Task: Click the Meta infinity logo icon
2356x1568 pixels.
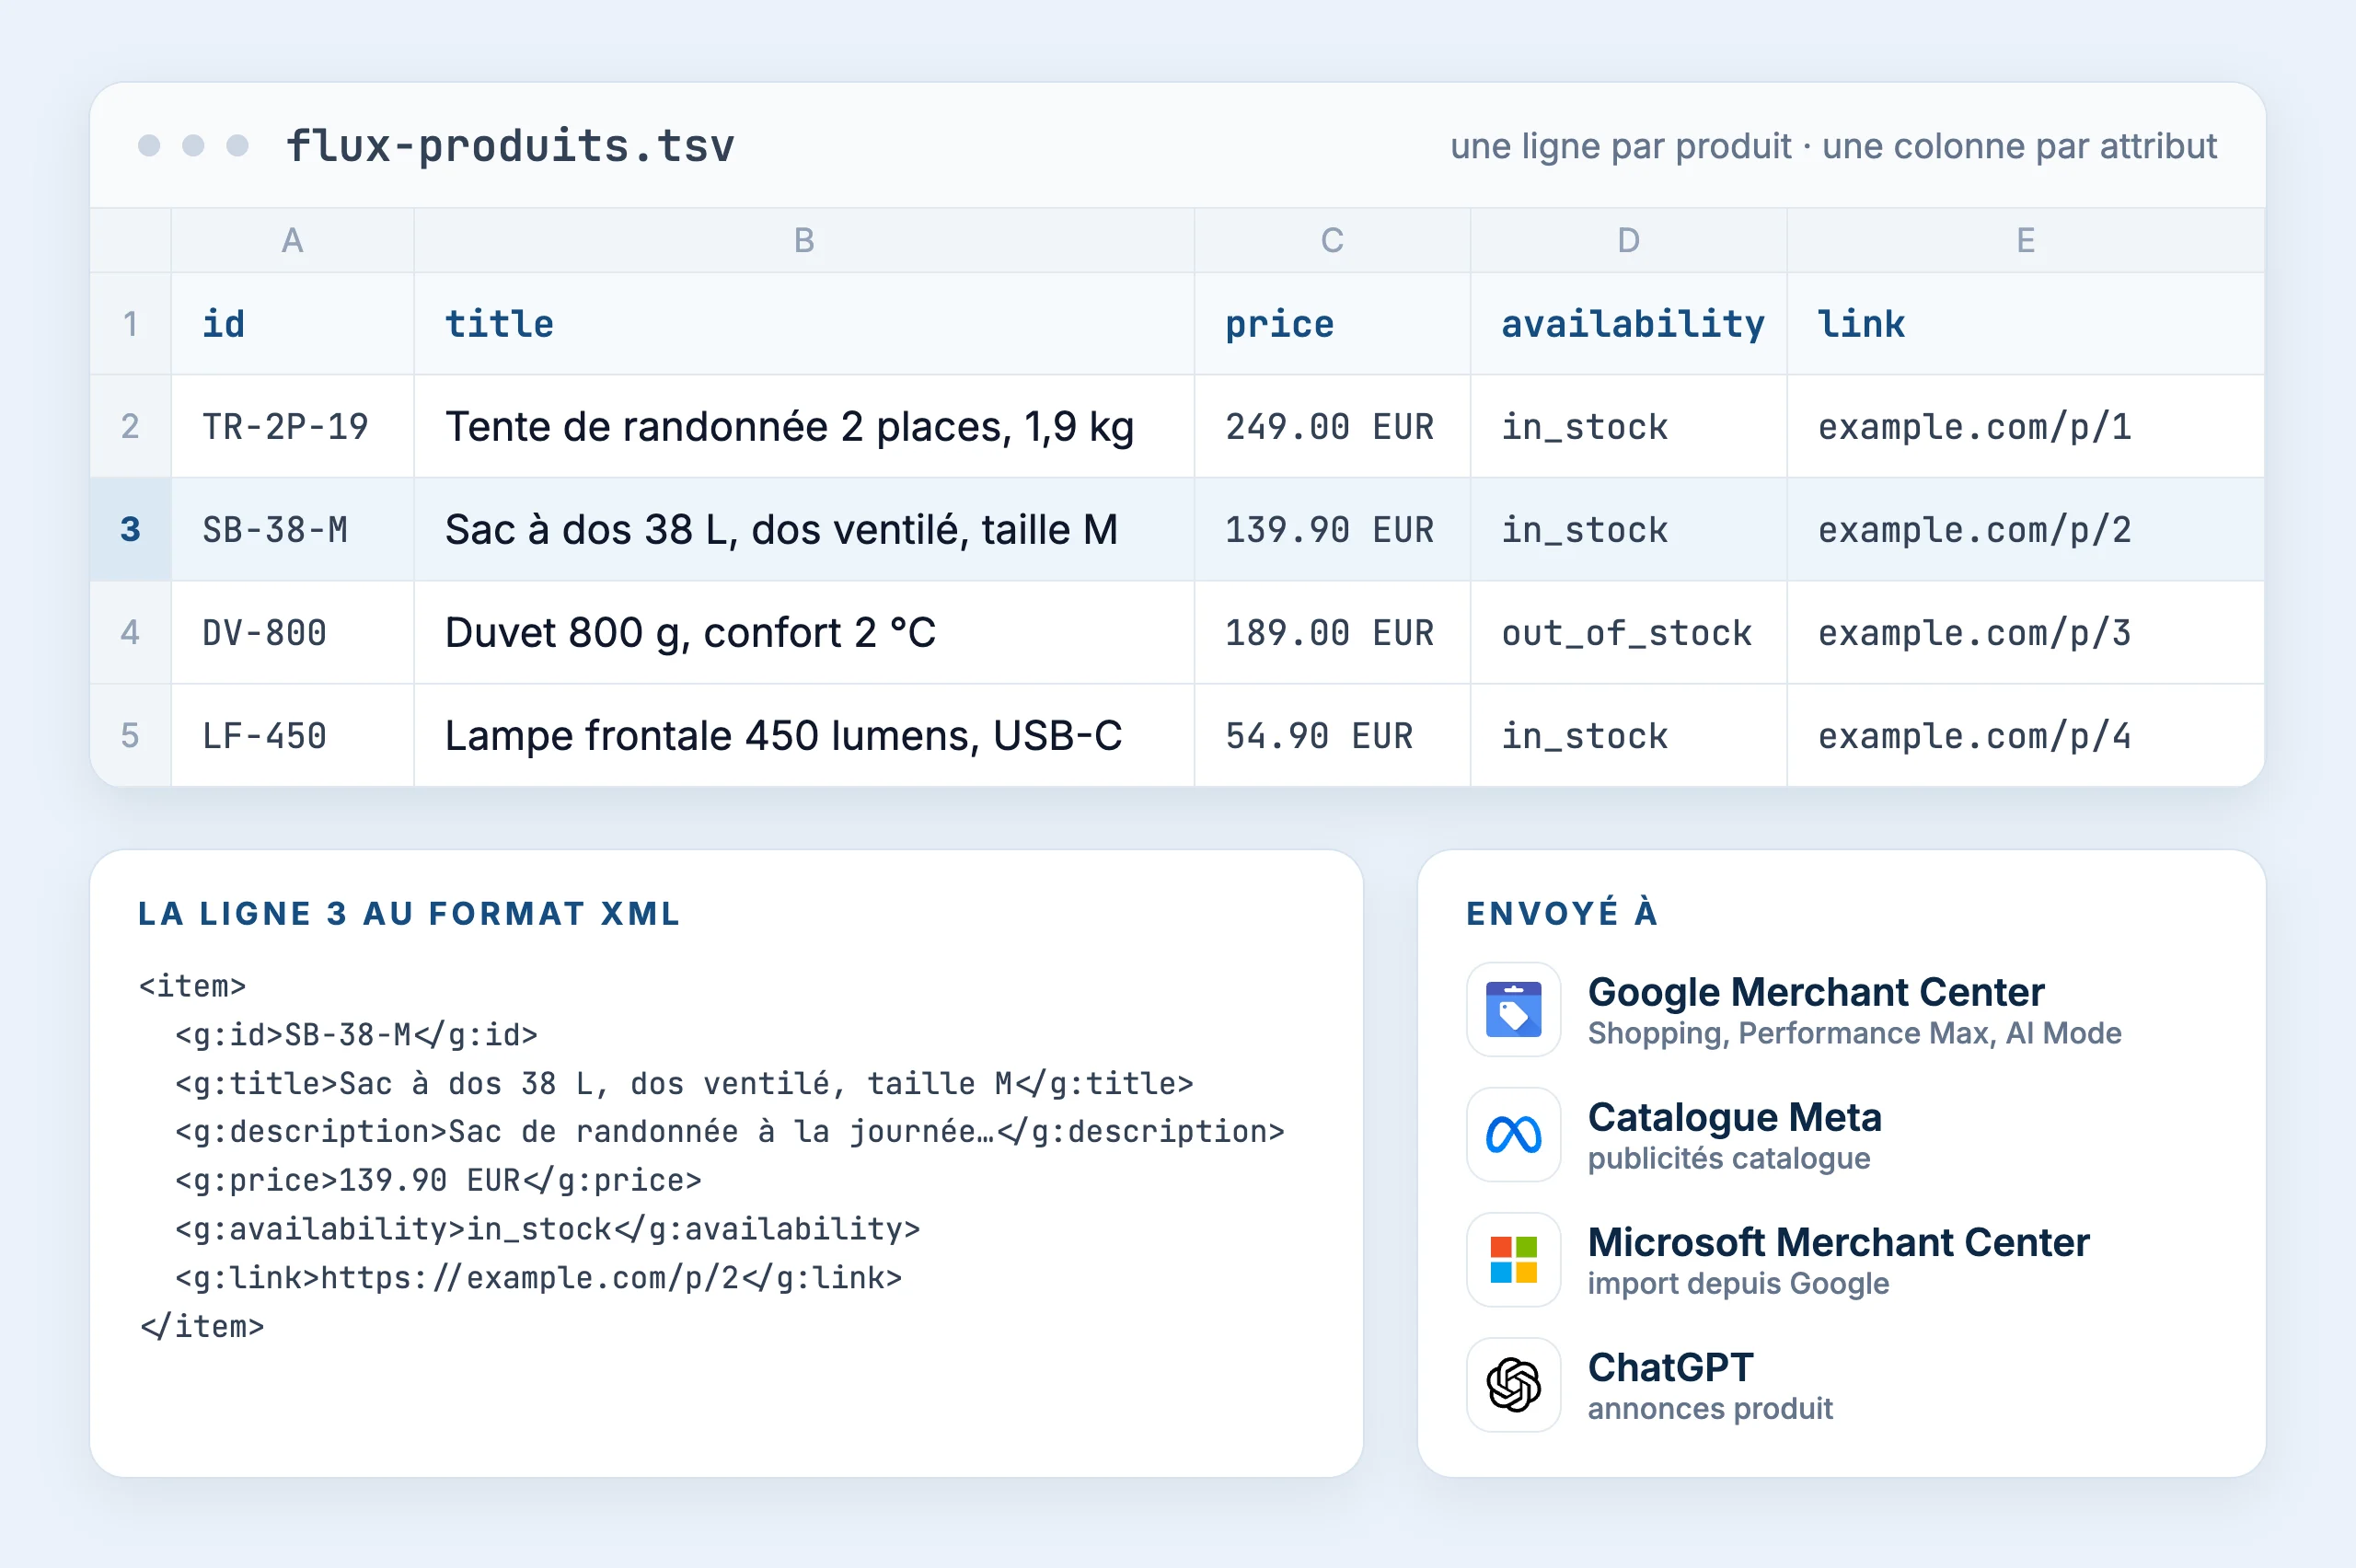Action: 1513,1134
